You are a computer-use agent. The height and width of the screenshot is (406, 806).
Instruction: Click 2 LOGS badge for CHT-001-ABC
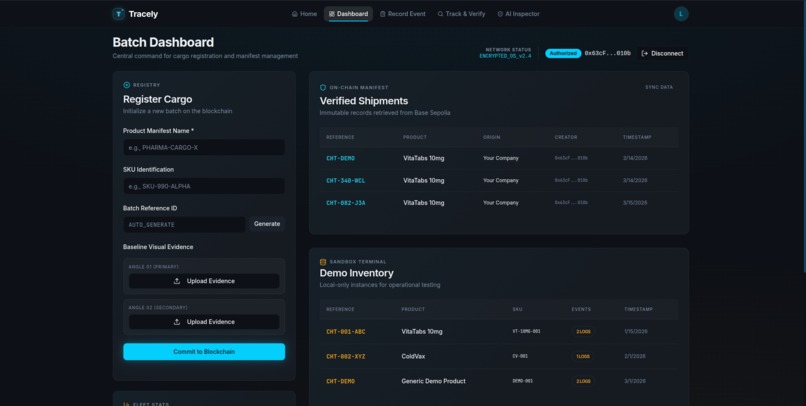[x=583, y=332]
